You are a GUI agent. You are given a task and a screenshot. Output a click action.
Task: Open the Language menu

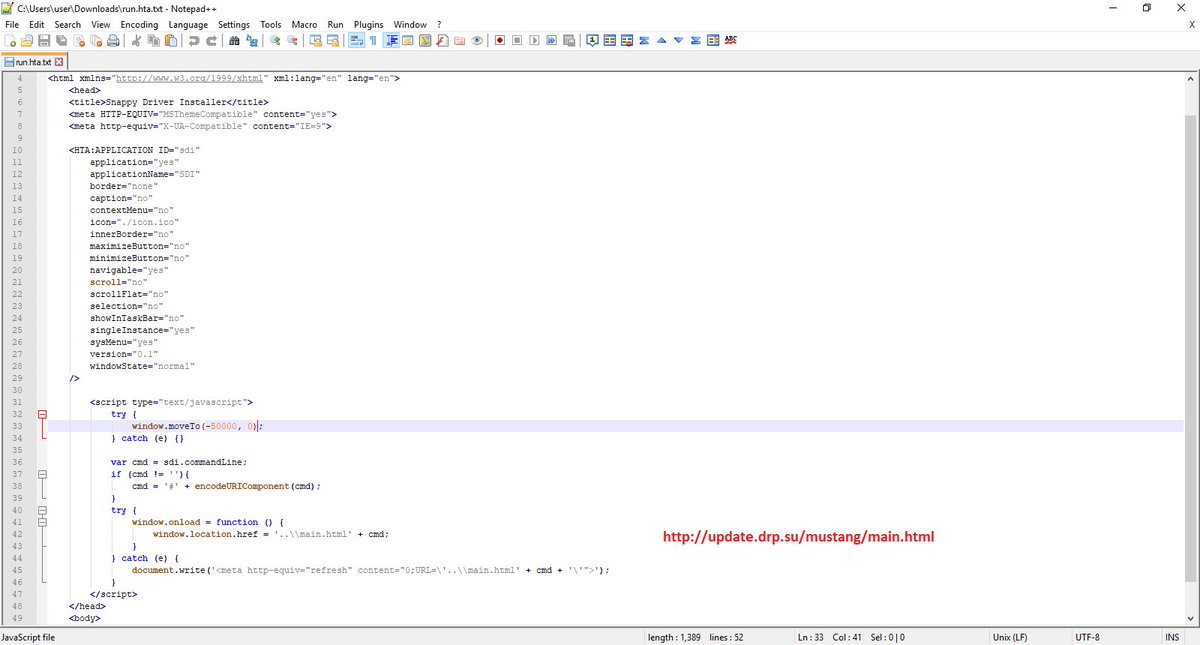click(188, 24)
